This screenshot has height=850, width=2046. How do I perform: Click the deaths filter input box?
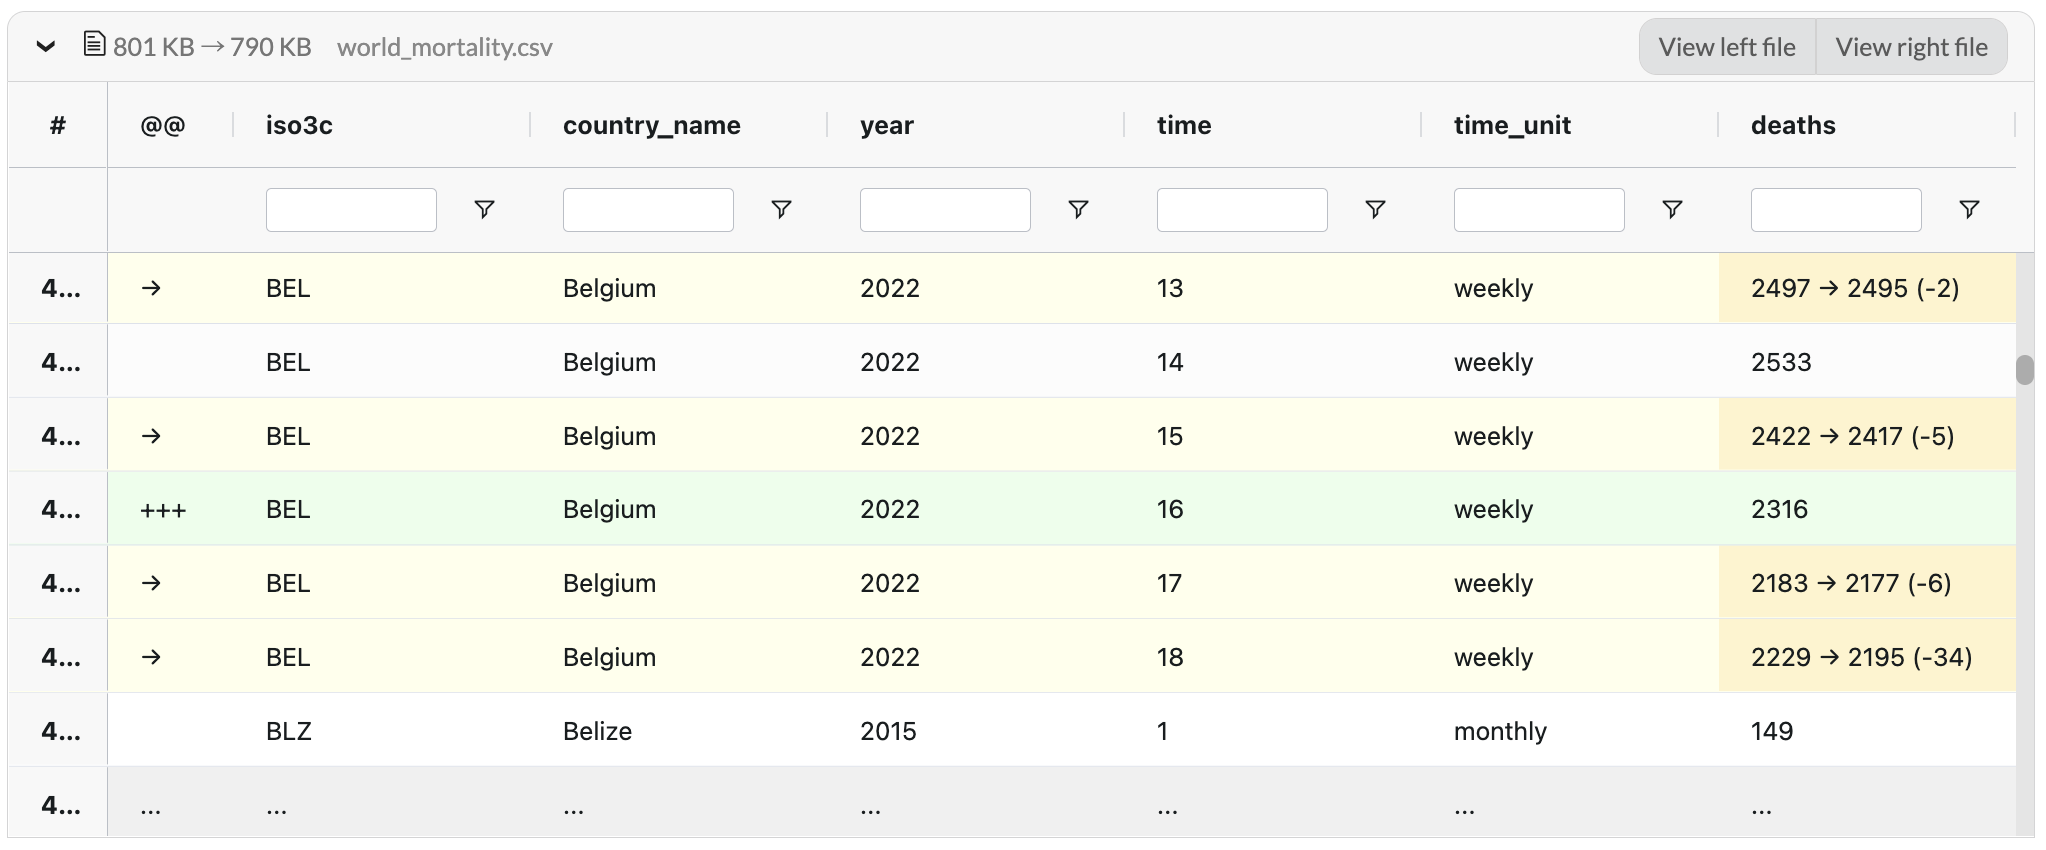(x=1835, y=209)
